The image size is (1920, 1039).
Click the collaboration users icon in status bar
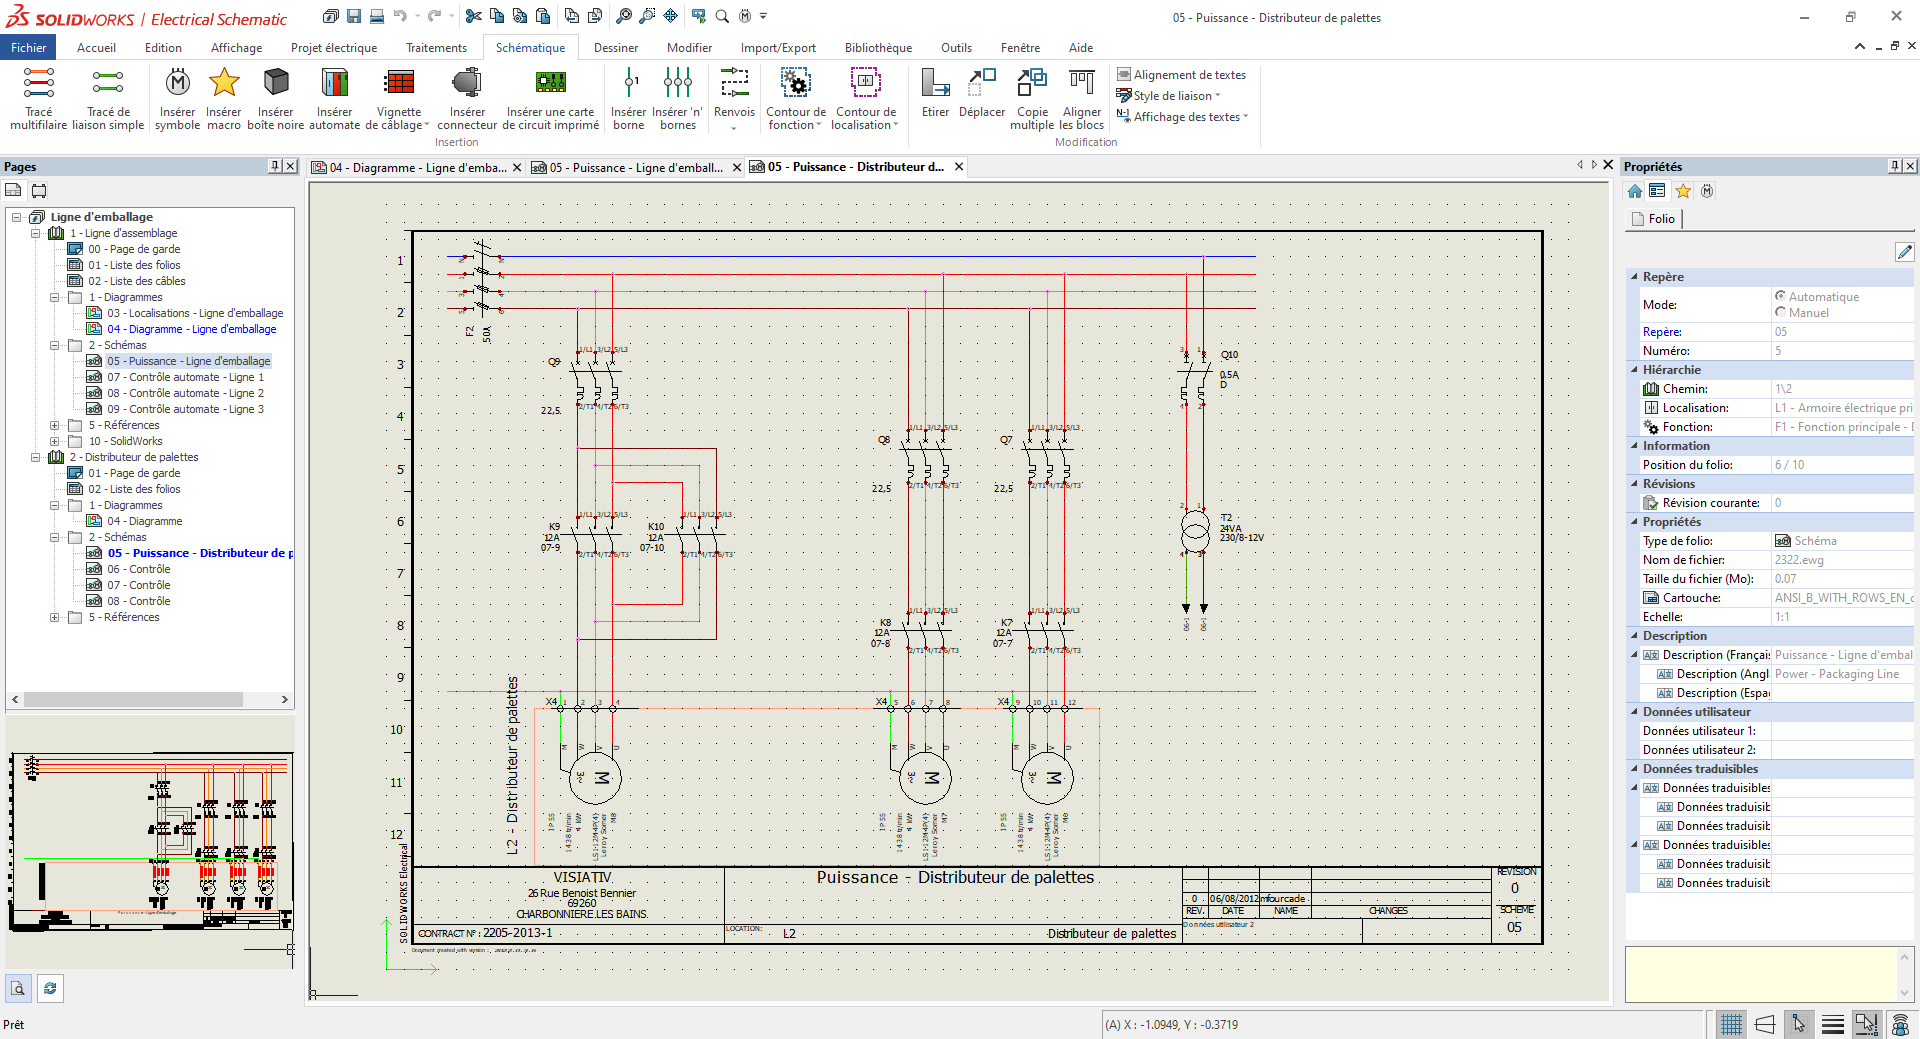1901,1024
